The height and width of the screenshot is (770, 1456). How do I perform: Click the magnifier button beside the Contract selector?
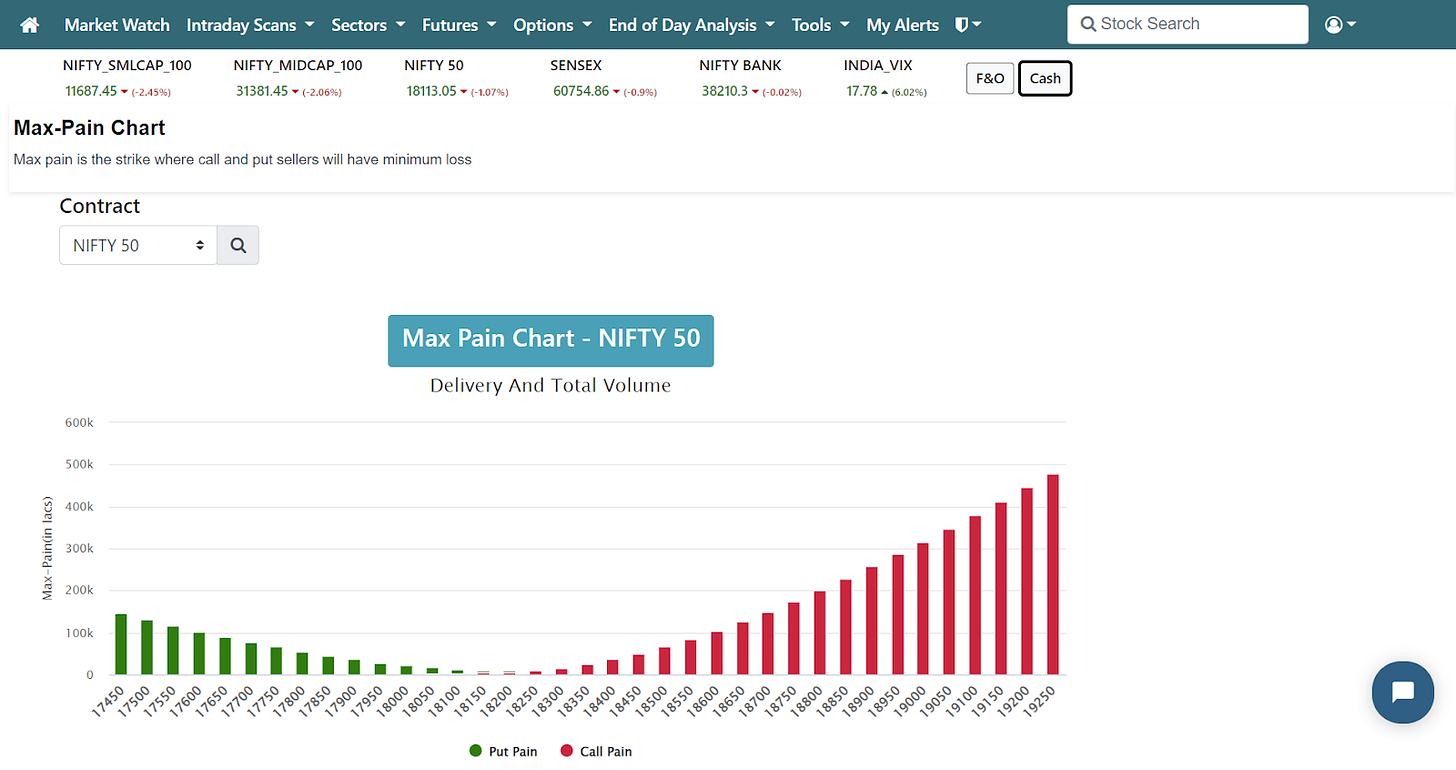[x=237, y=244]
